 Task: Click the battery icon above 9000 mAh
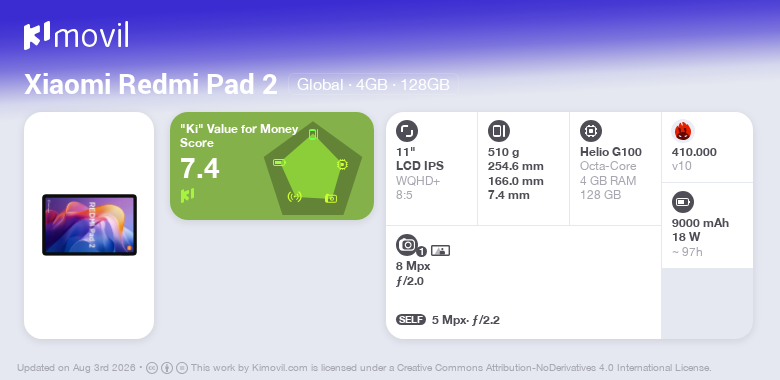pyautogui.click(x=683, y=202)
